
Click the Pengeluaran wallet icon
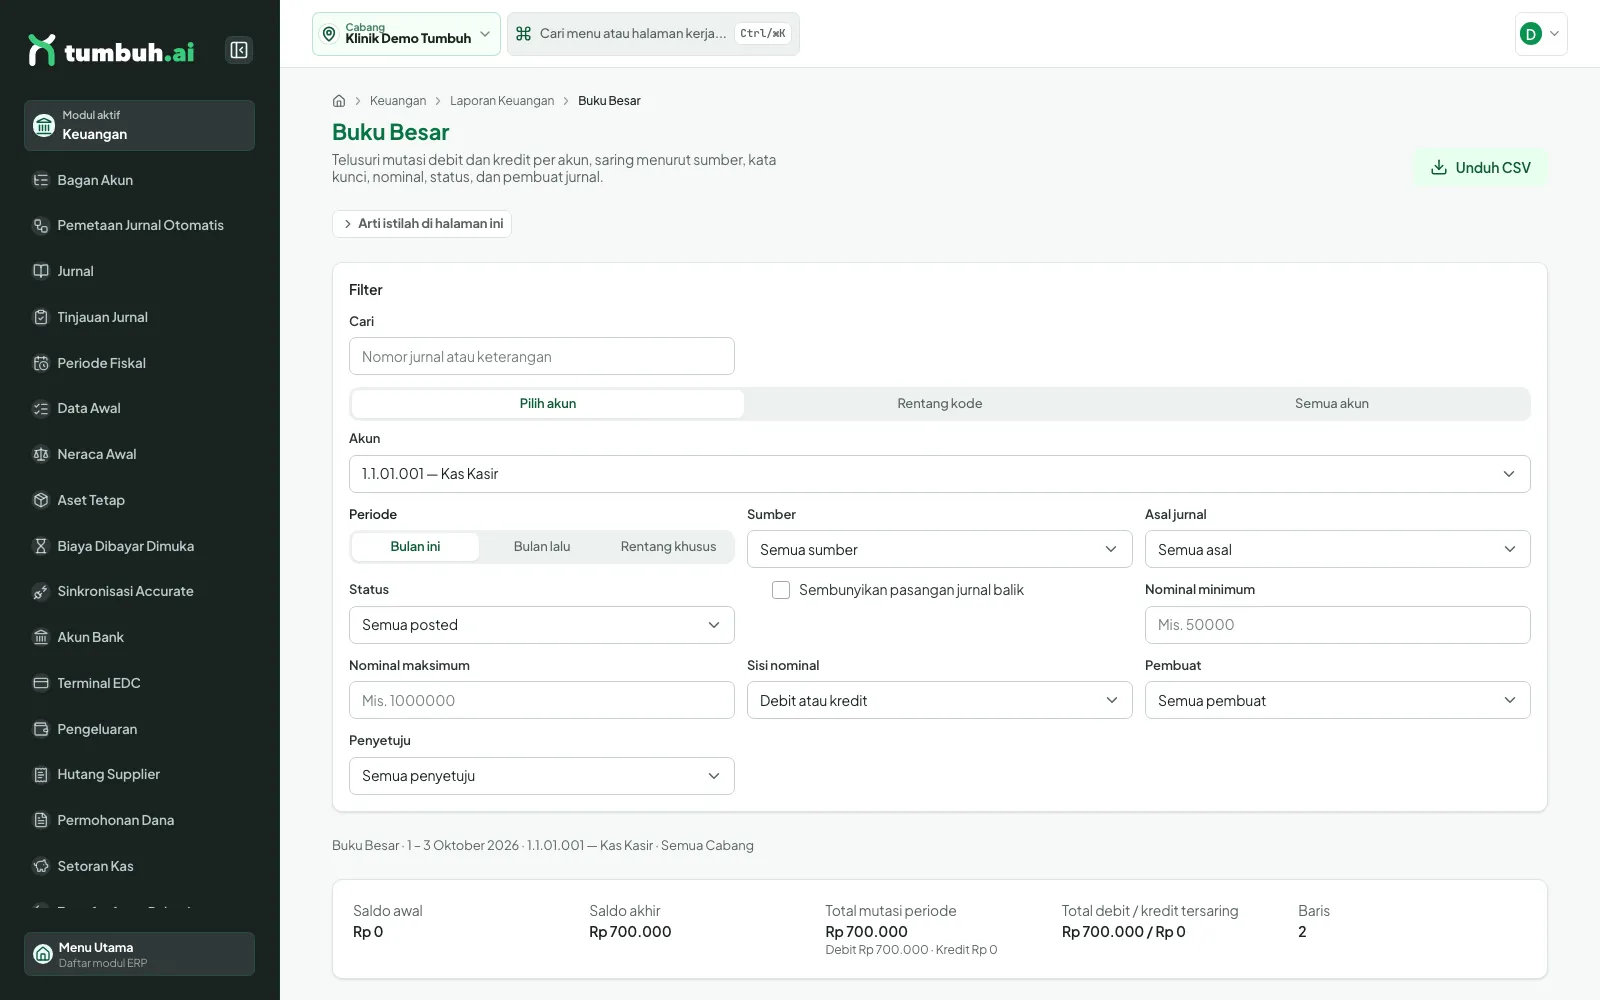(x=41, y=729)
